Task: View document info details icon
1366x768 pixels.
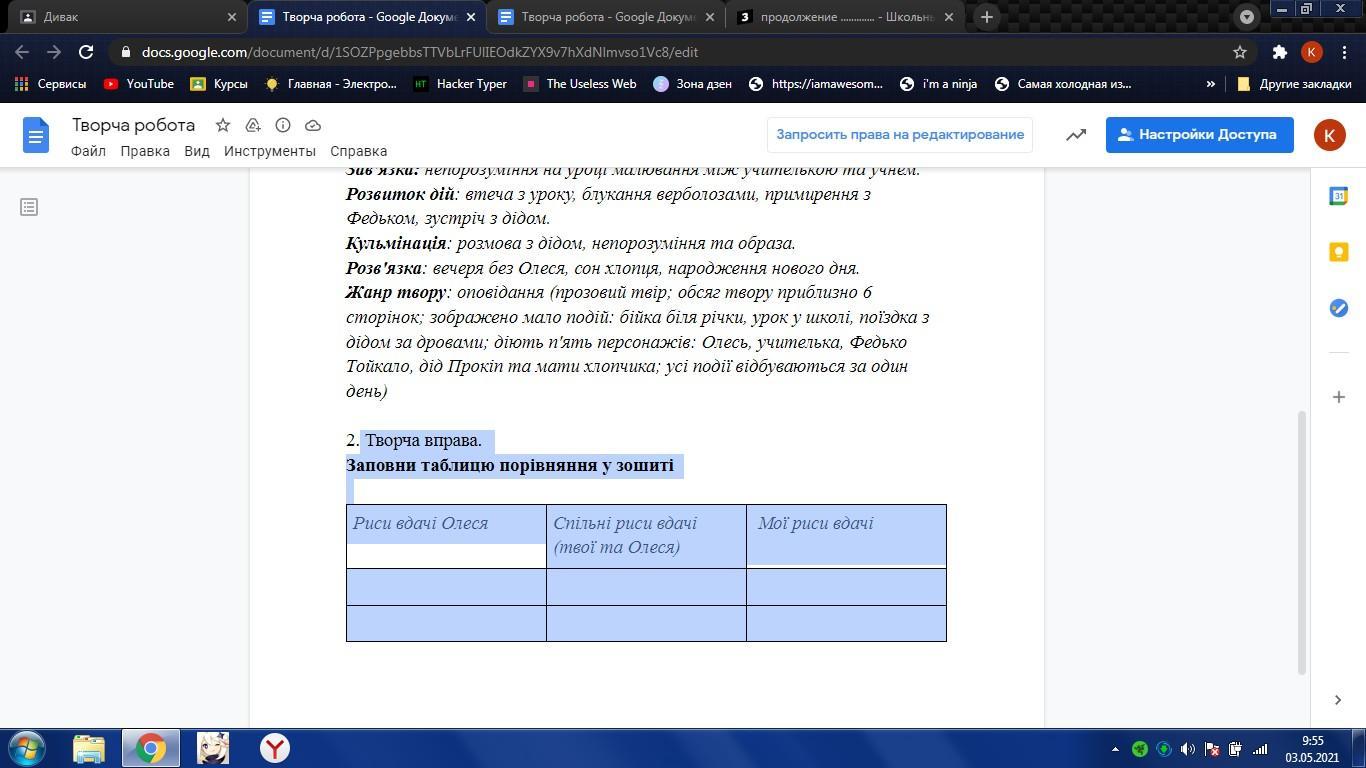Action: (283, 125)
